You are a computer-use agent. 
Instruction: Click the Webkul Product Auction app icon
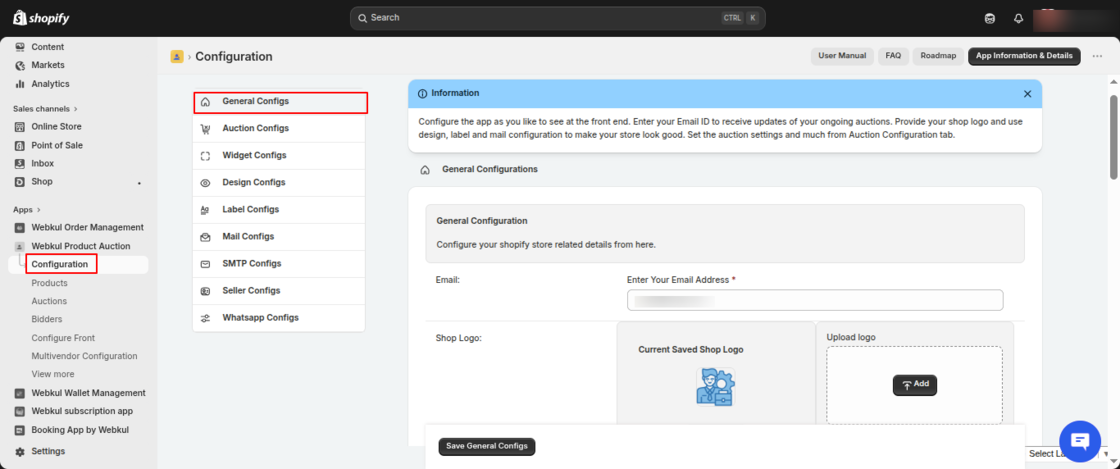pos(20,246)
